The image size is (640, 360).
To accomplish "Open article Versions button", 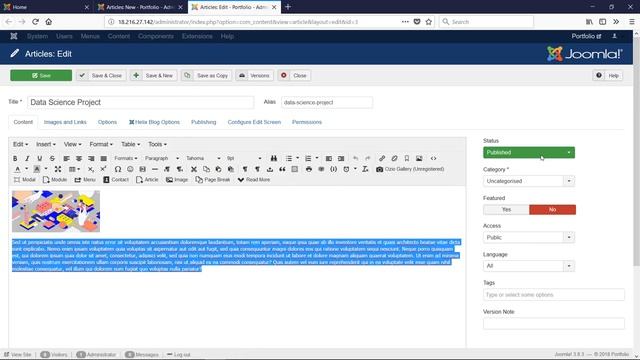I will point(254,76).
